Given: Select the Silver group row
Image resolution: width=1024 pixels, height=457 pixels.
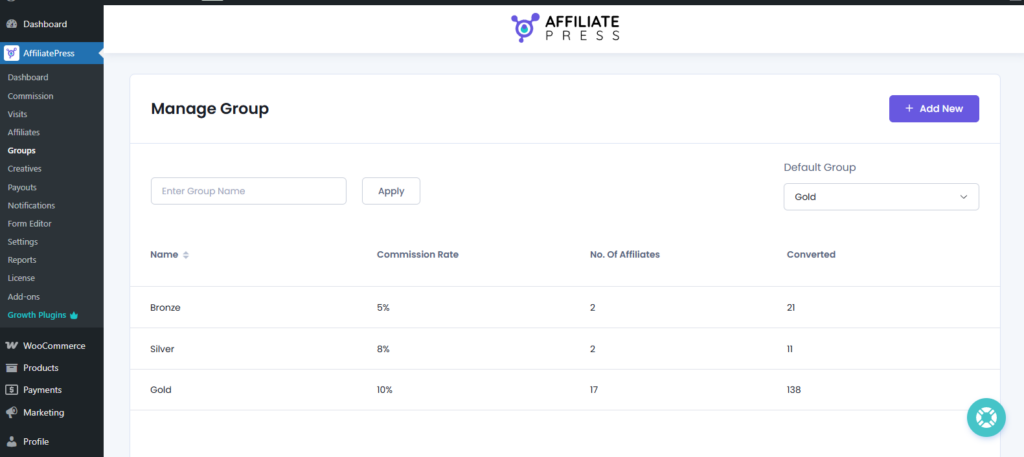Looking at the screenshot, I should (x=164, y=349).
